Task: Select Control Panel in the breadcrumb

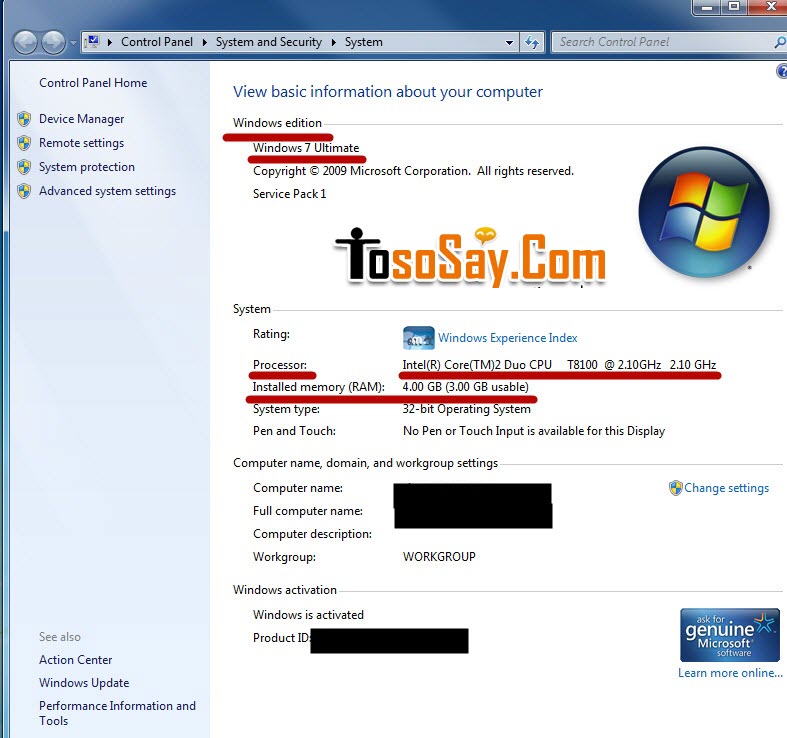Action: (x=156, y=42)
